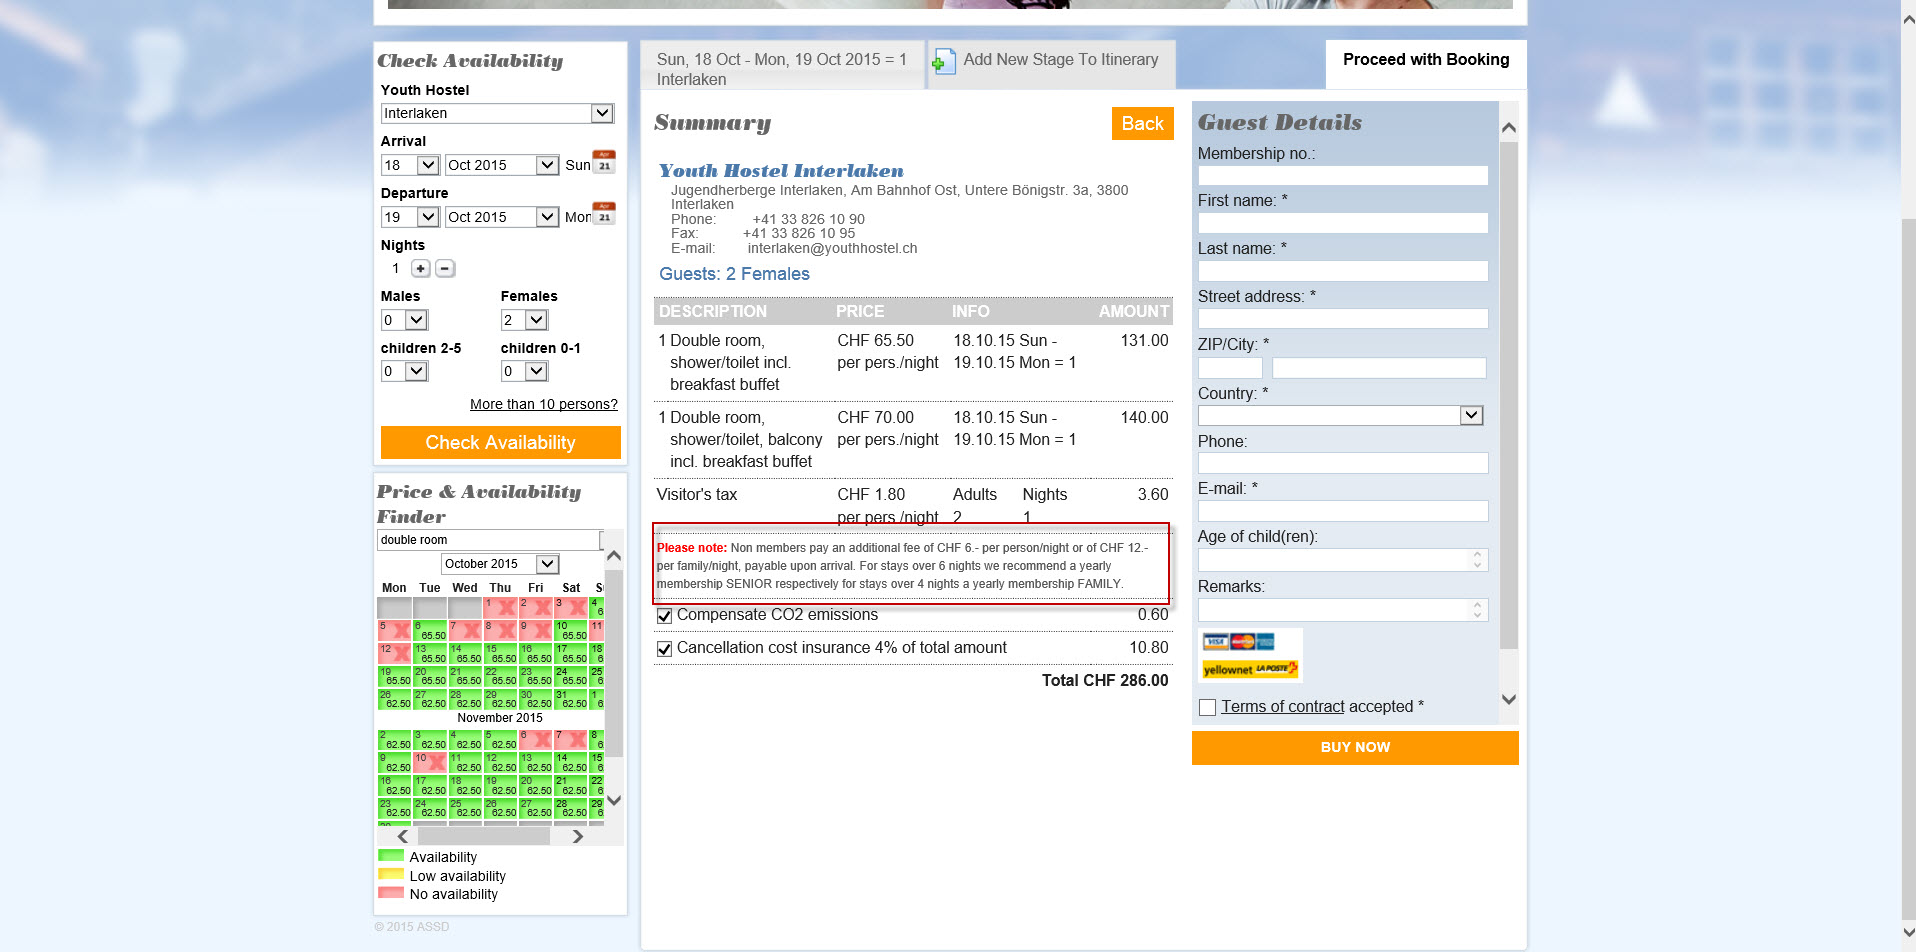Viewport: 1916px width, 952px height.
Task: Click the Youth Hostel Interlaken heading
Action: (x=781, y=171)
